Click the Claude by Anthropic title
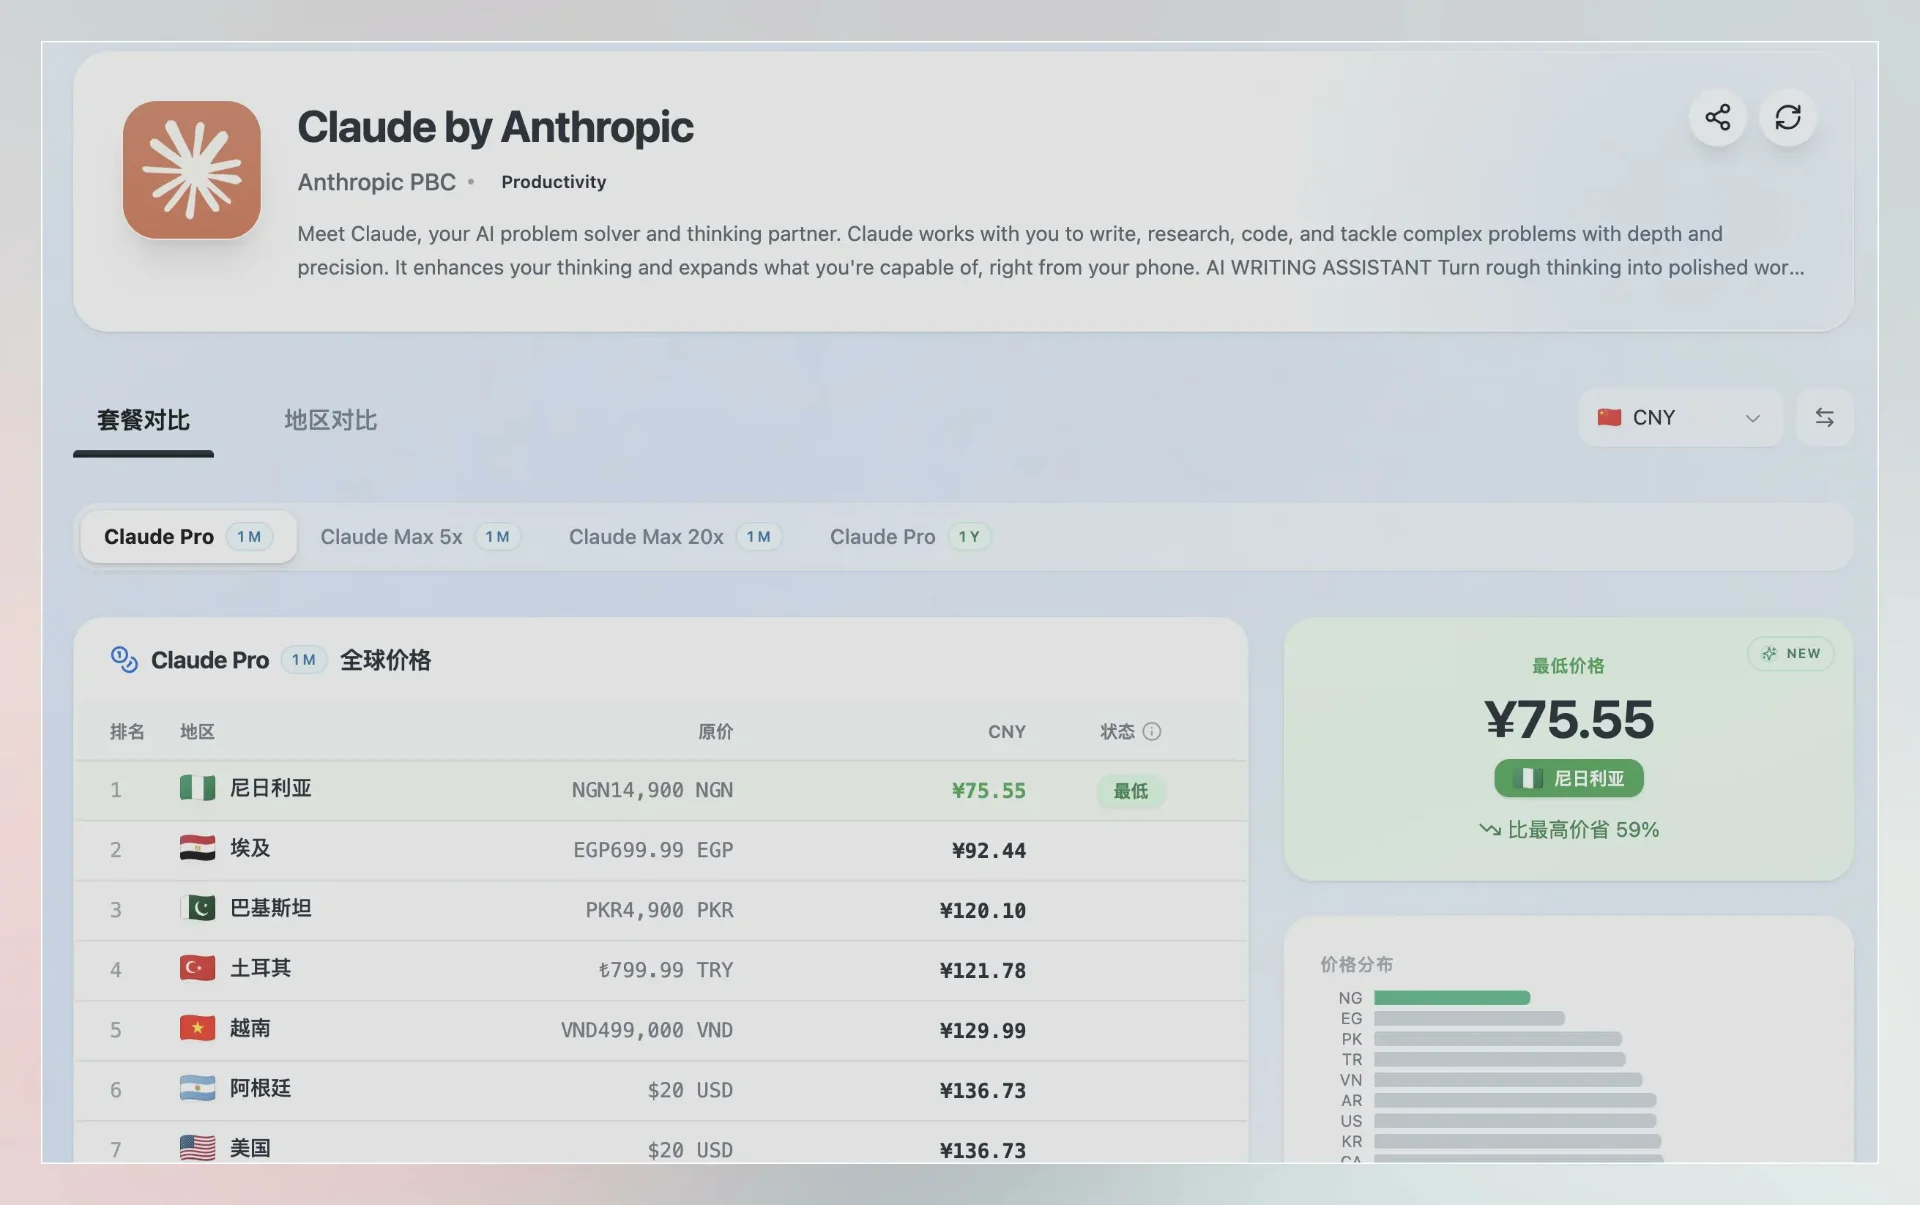1920x1205 pixels. coord(495,127)
